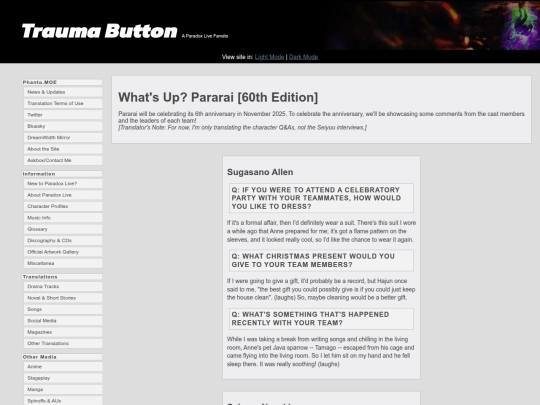Open Social Media translations

pos(63,321)
